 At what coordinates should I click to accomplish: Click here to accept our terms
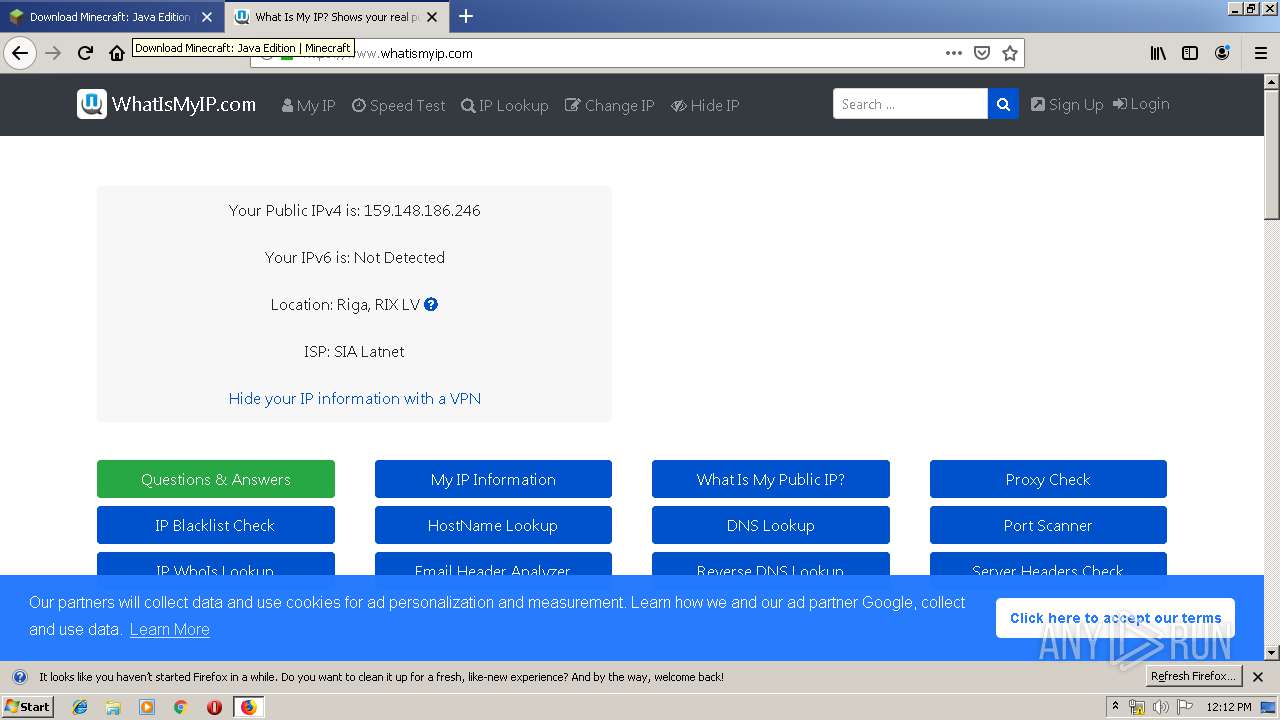[x=1115, y=618]
